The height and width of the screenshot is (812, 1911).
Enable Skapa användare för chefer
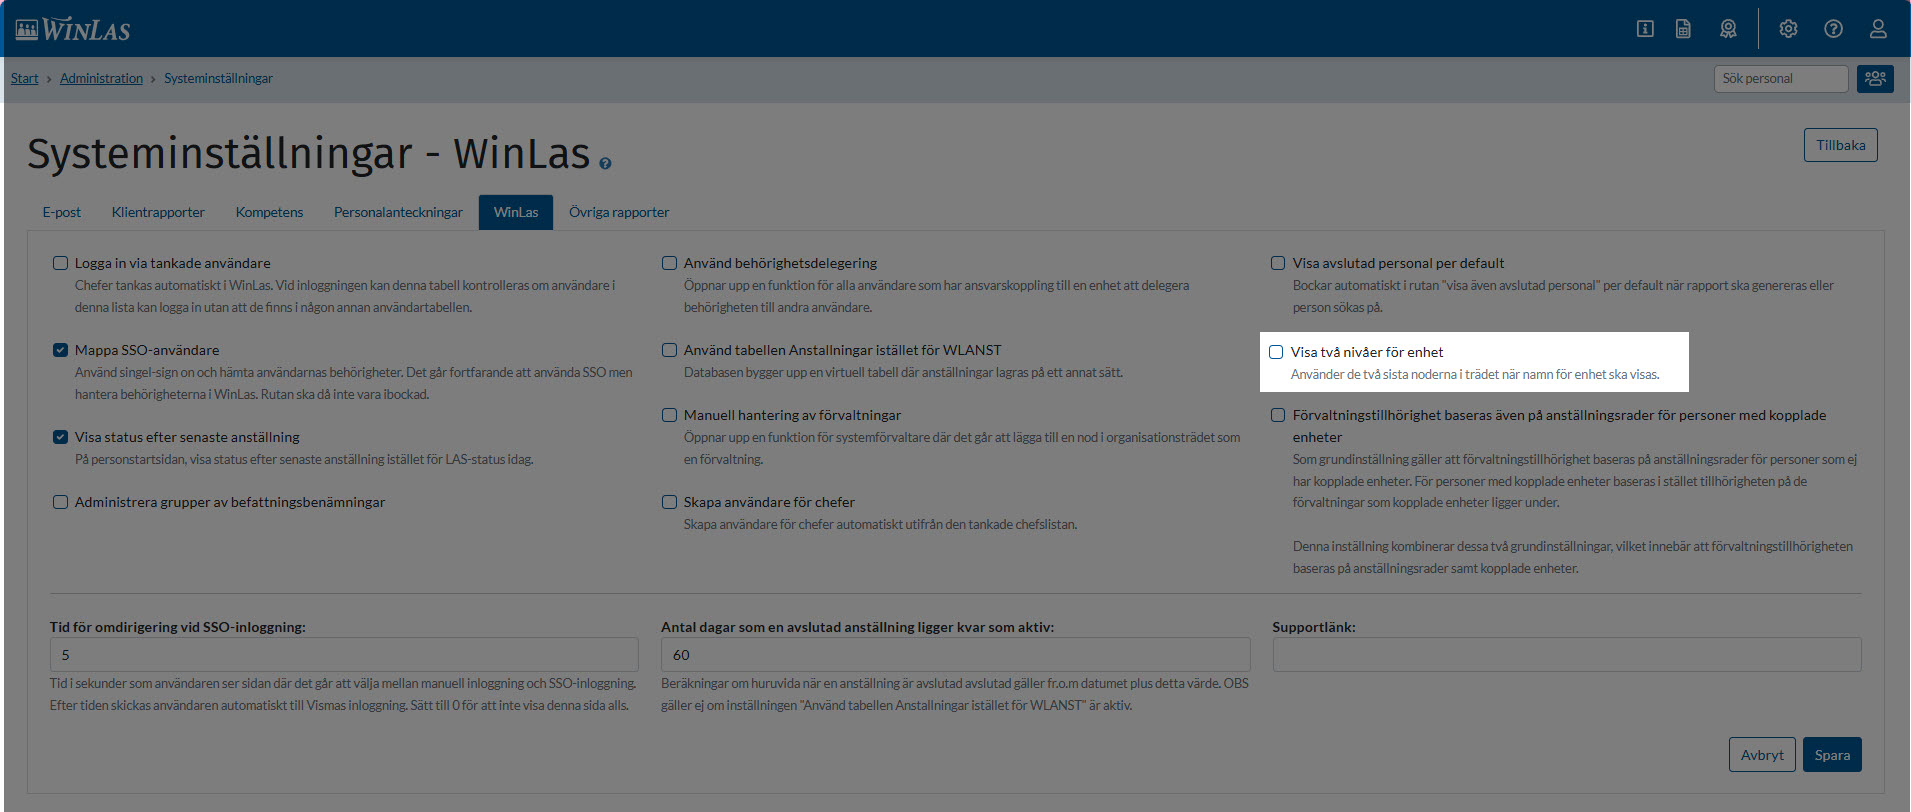670,502
